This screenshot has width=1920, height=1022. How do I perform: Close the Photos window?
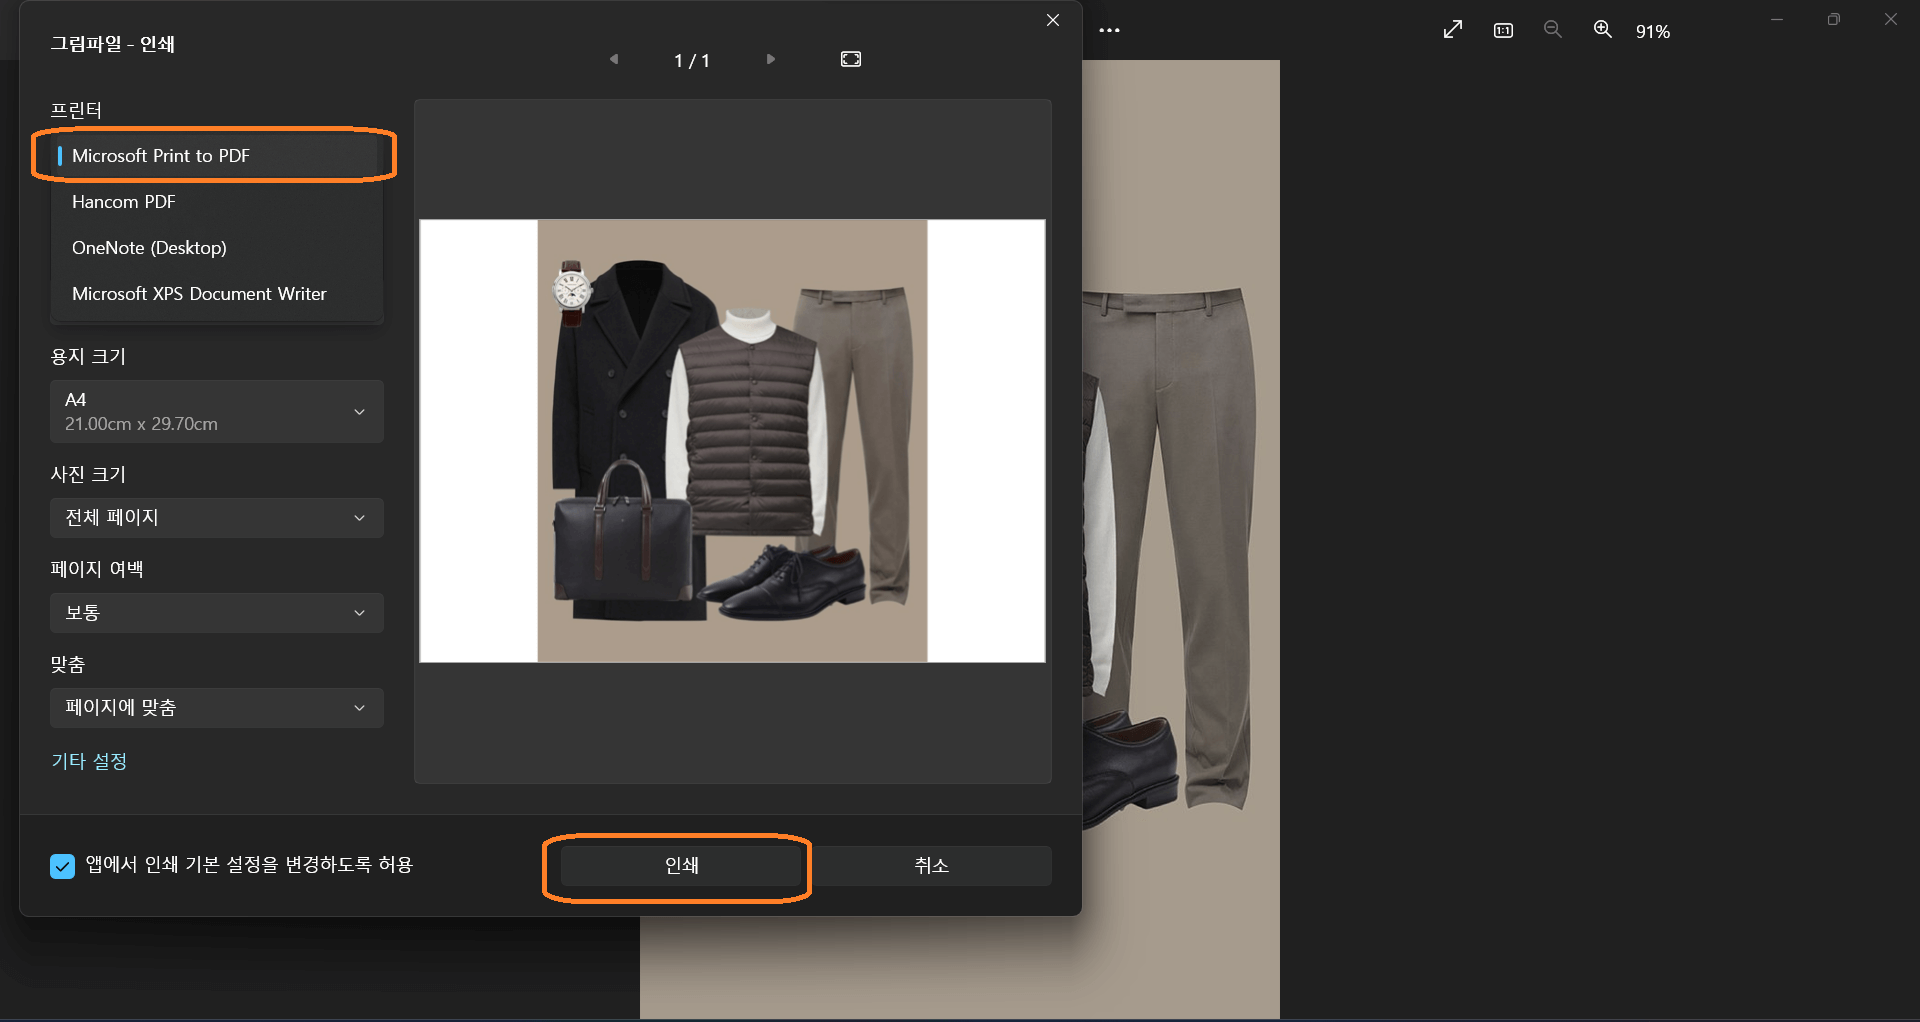(1891, 19)
